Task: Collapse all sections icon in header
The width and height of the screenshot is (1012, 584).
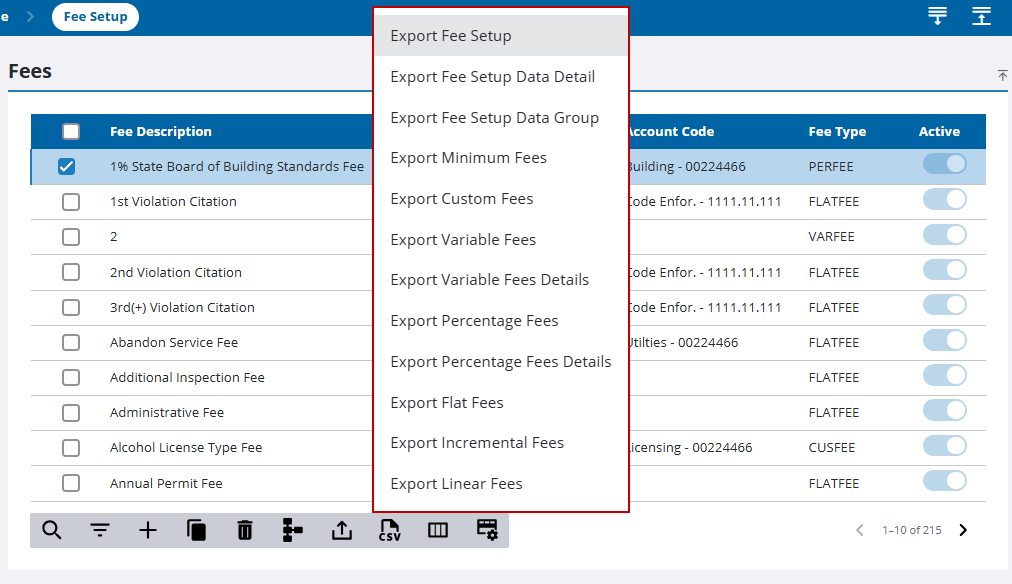Action: 981,16
